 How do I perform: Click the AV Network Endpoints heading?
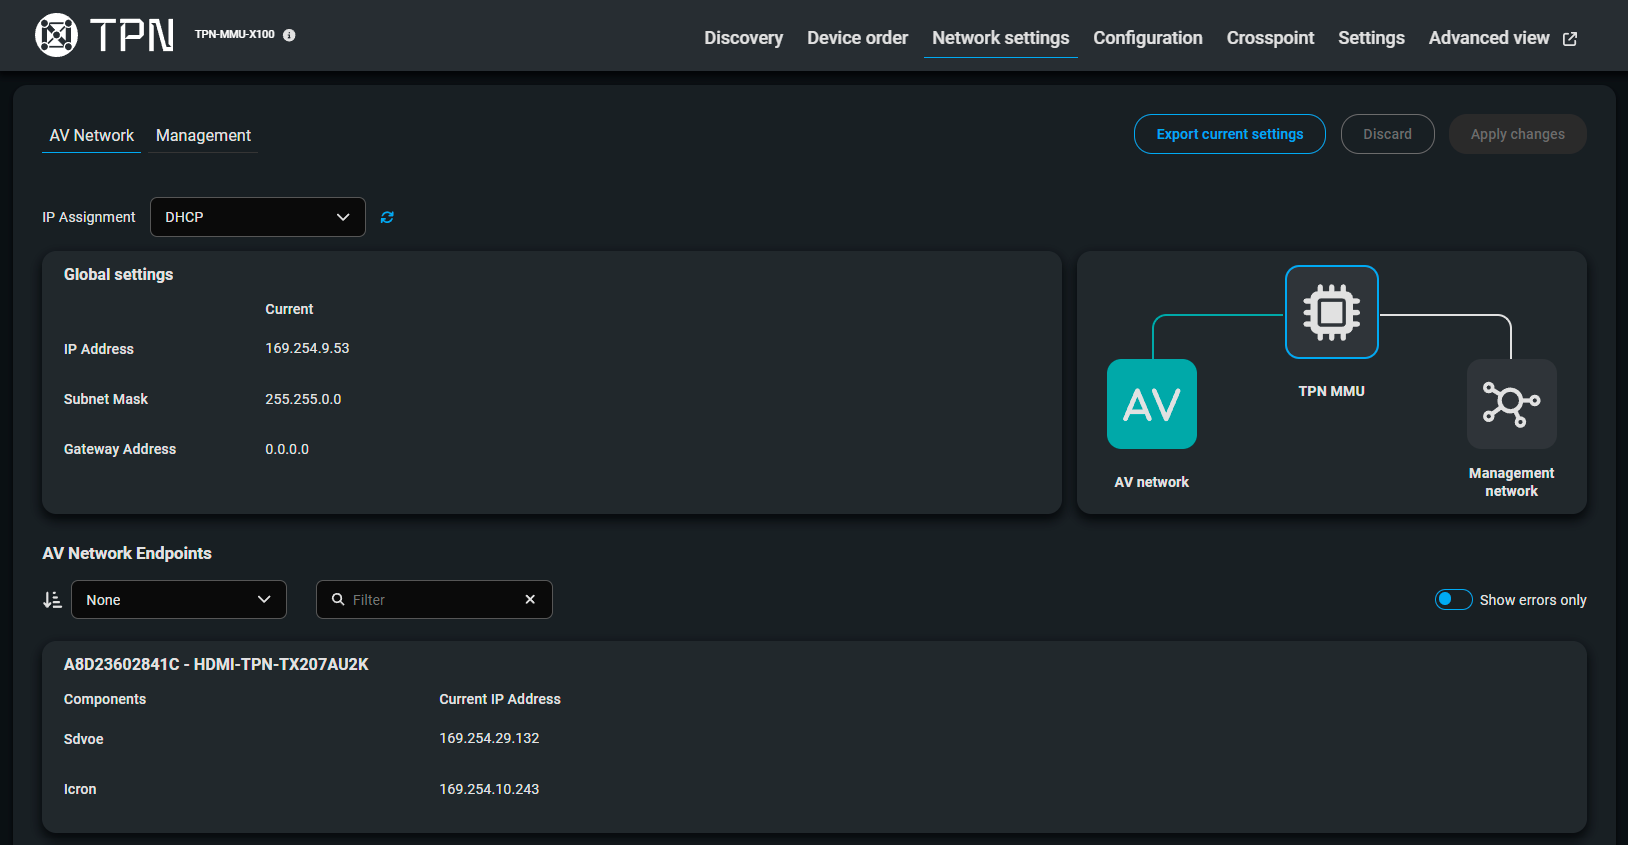click(127, 553)
